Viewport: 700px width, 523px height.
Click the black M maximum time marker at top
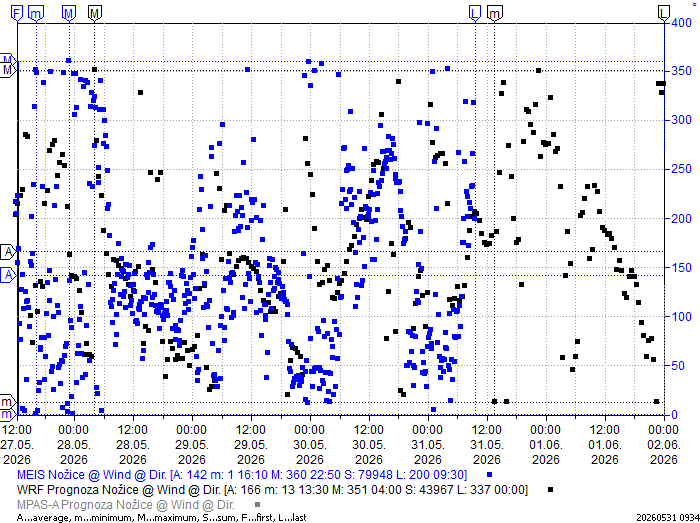(x=94, y=13)
